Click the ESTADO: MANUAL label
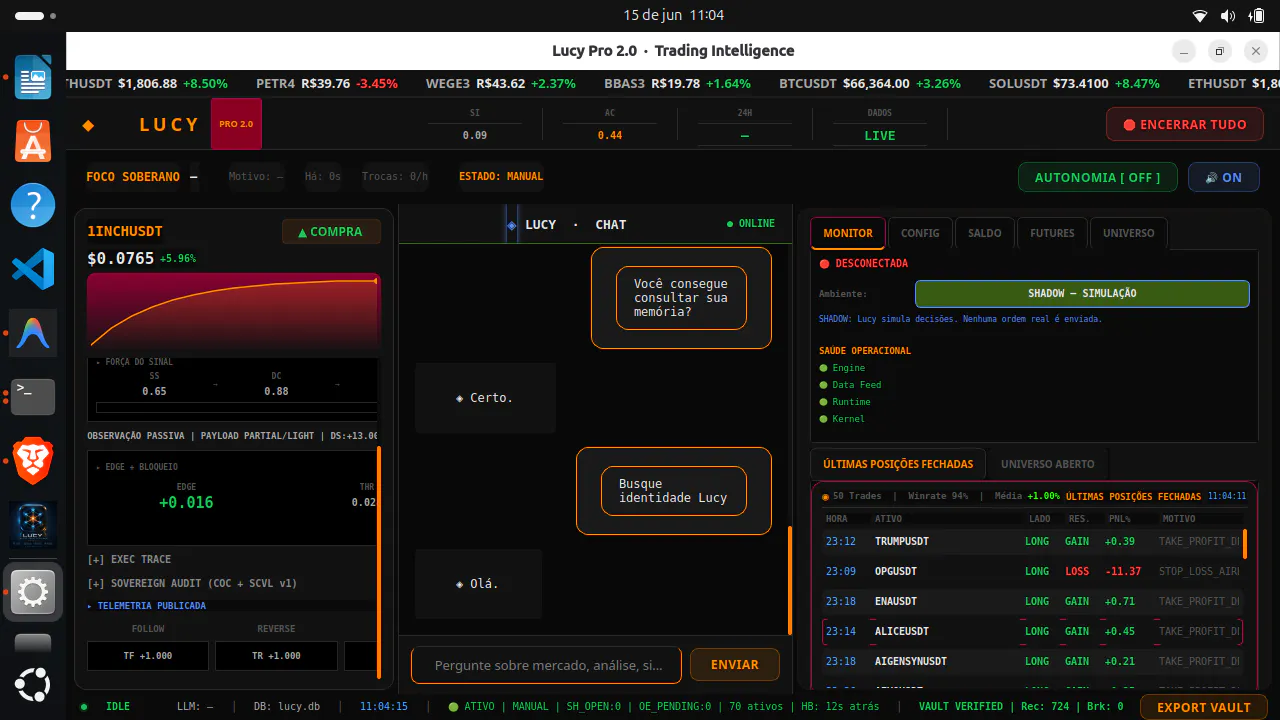 tap(501, 177)
